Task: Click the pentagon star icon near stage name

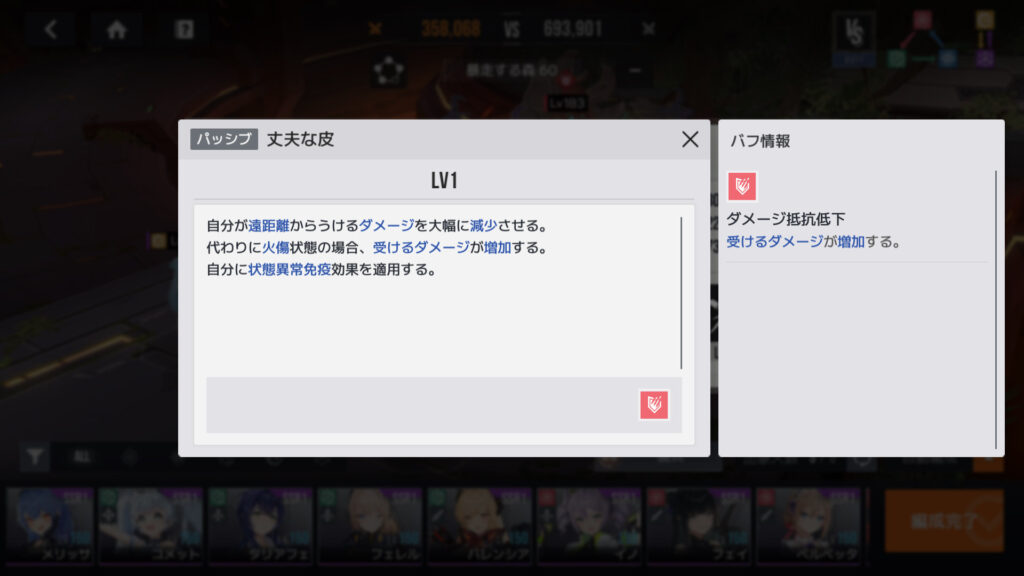Action: 389,71
